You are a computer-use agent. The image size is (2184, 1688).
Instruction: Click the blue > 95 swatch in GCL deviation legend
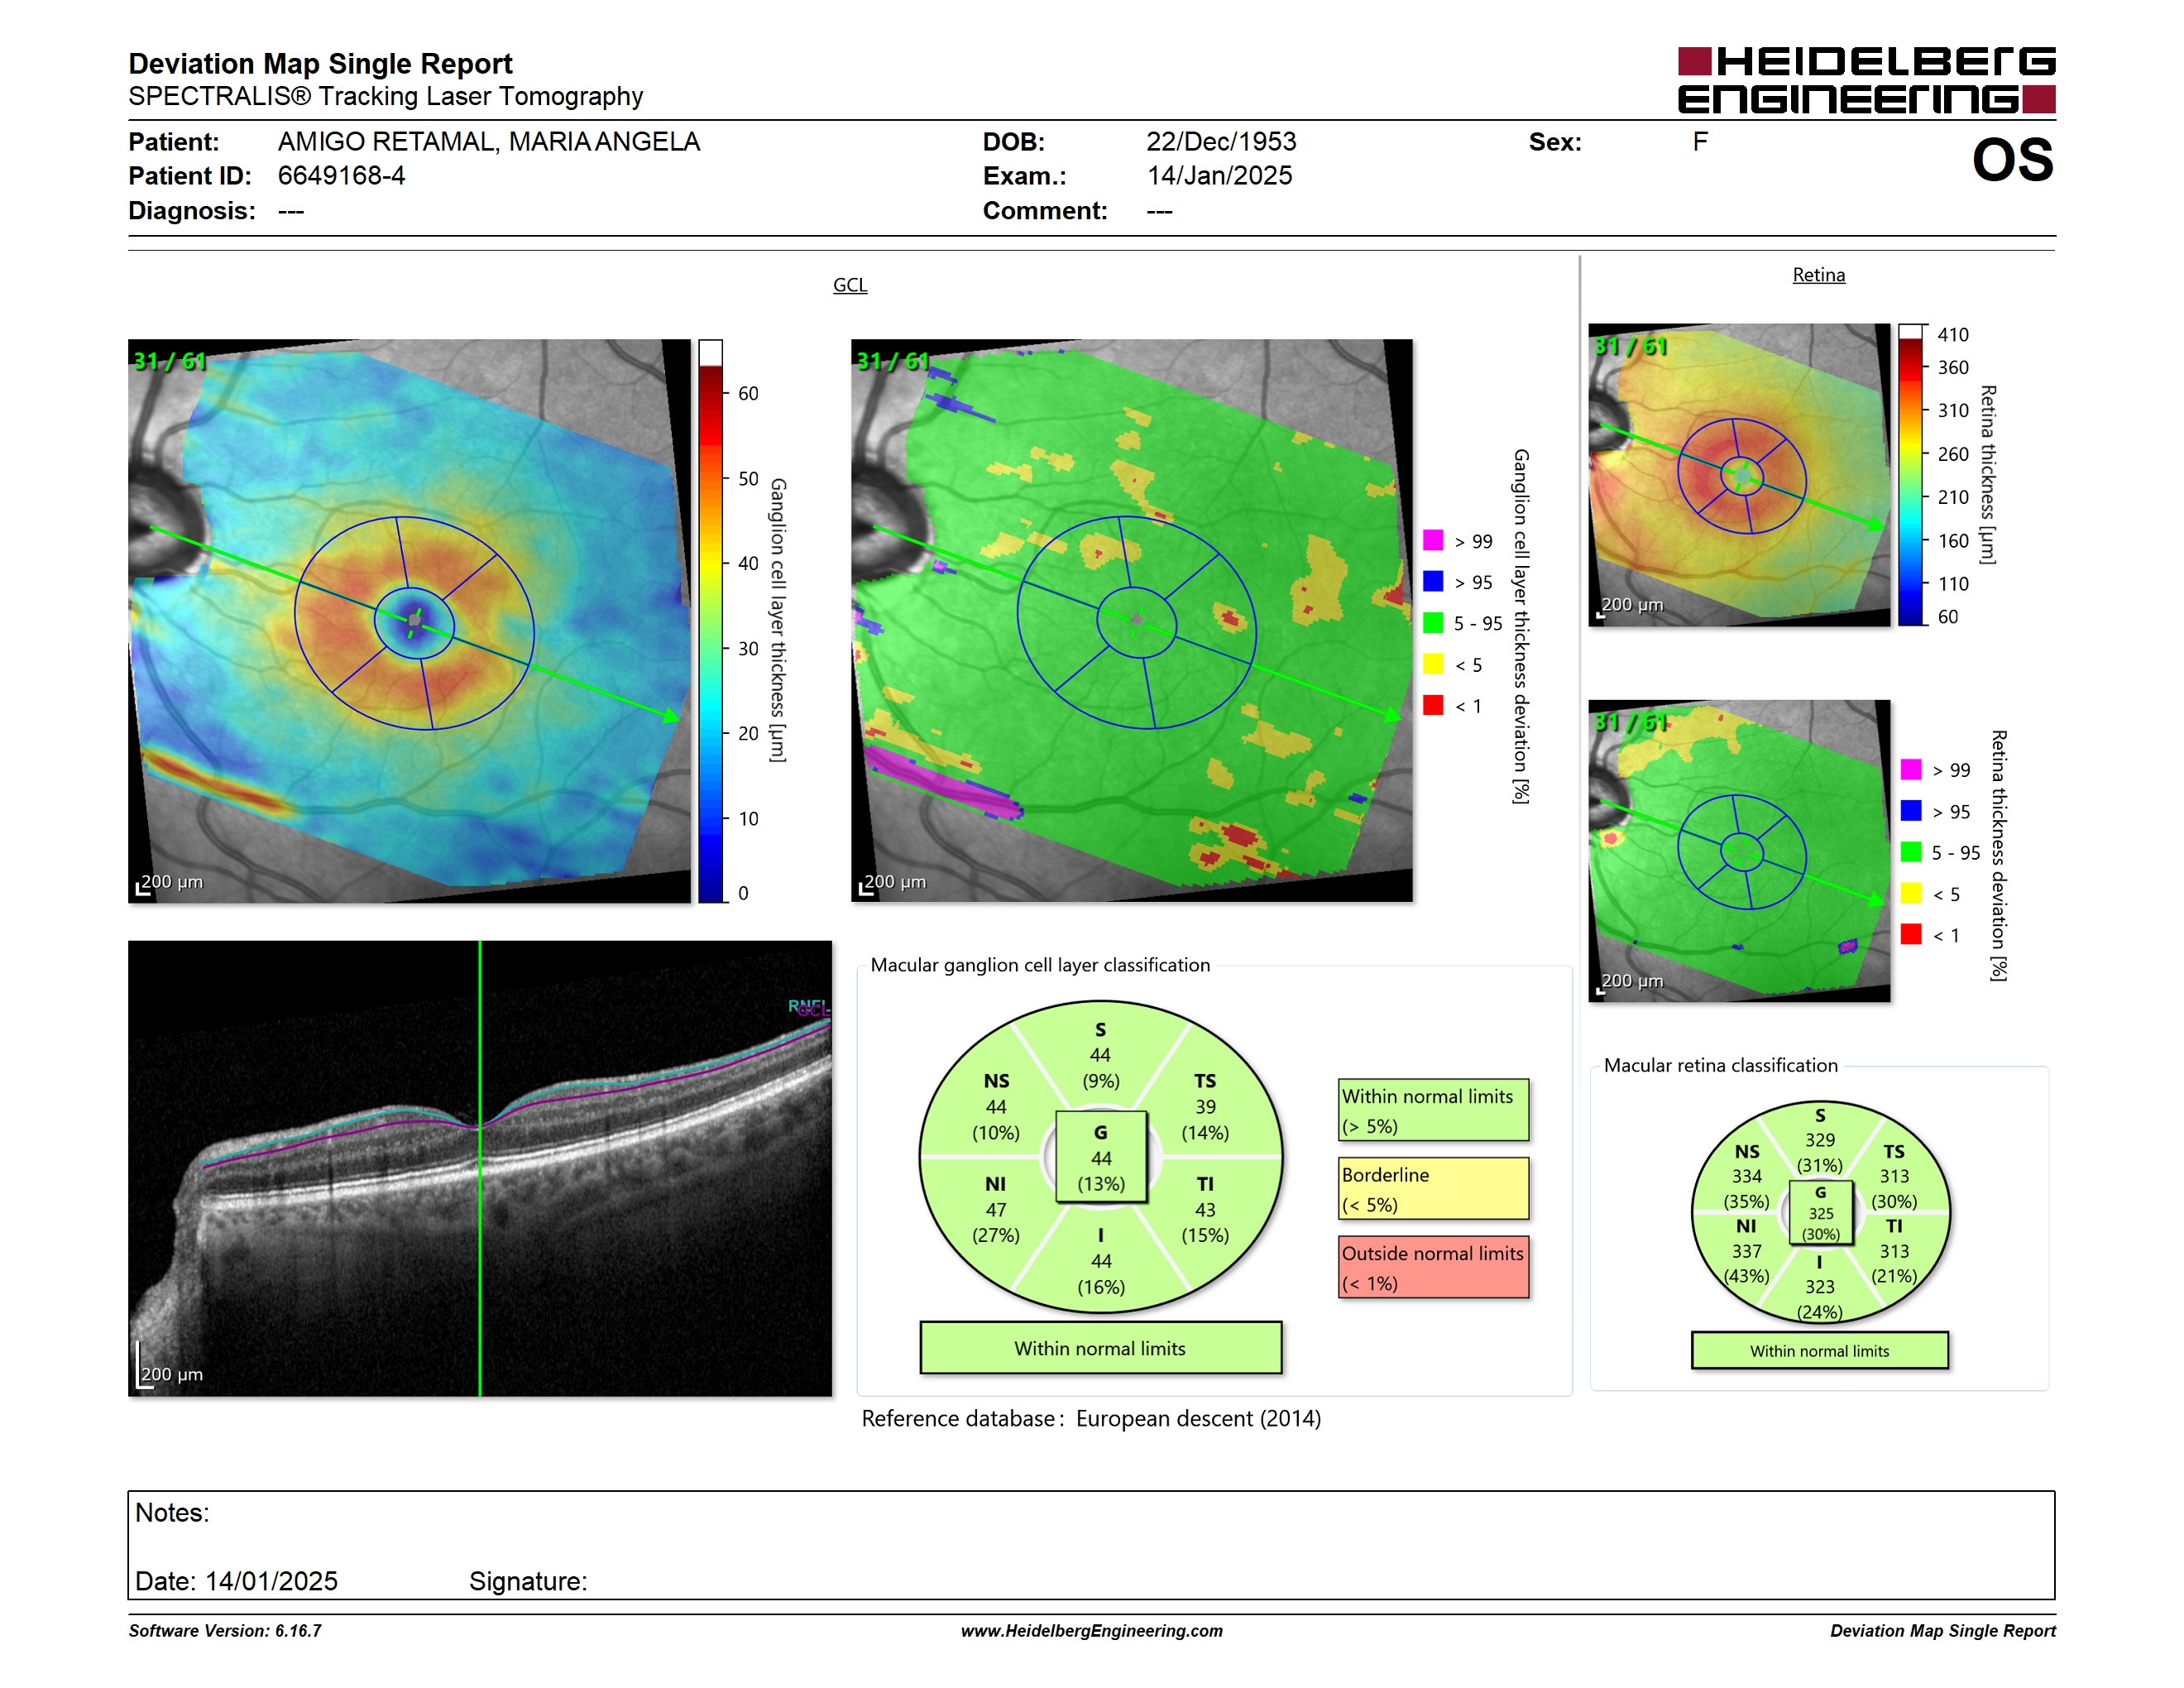pos(1433,581)
